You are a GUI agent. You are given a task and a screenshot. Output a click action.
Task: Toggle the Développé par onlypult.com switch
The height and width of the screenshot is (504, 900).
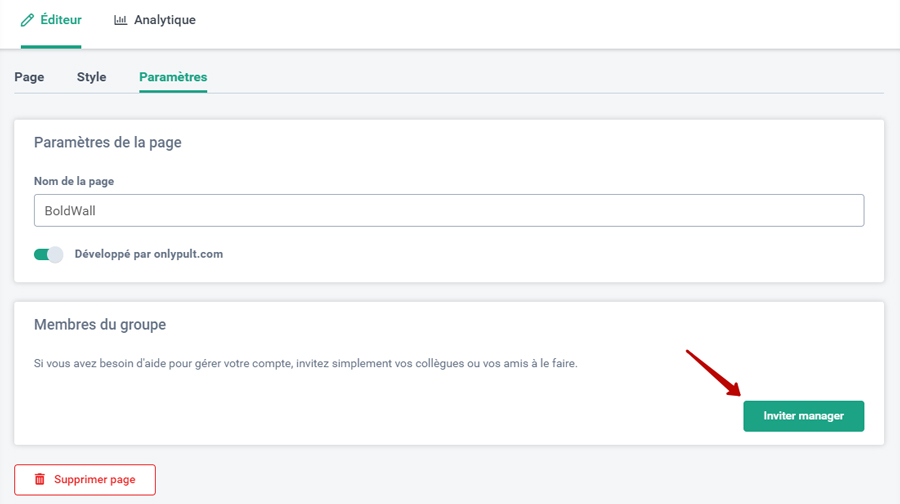[x=48, y=254]
